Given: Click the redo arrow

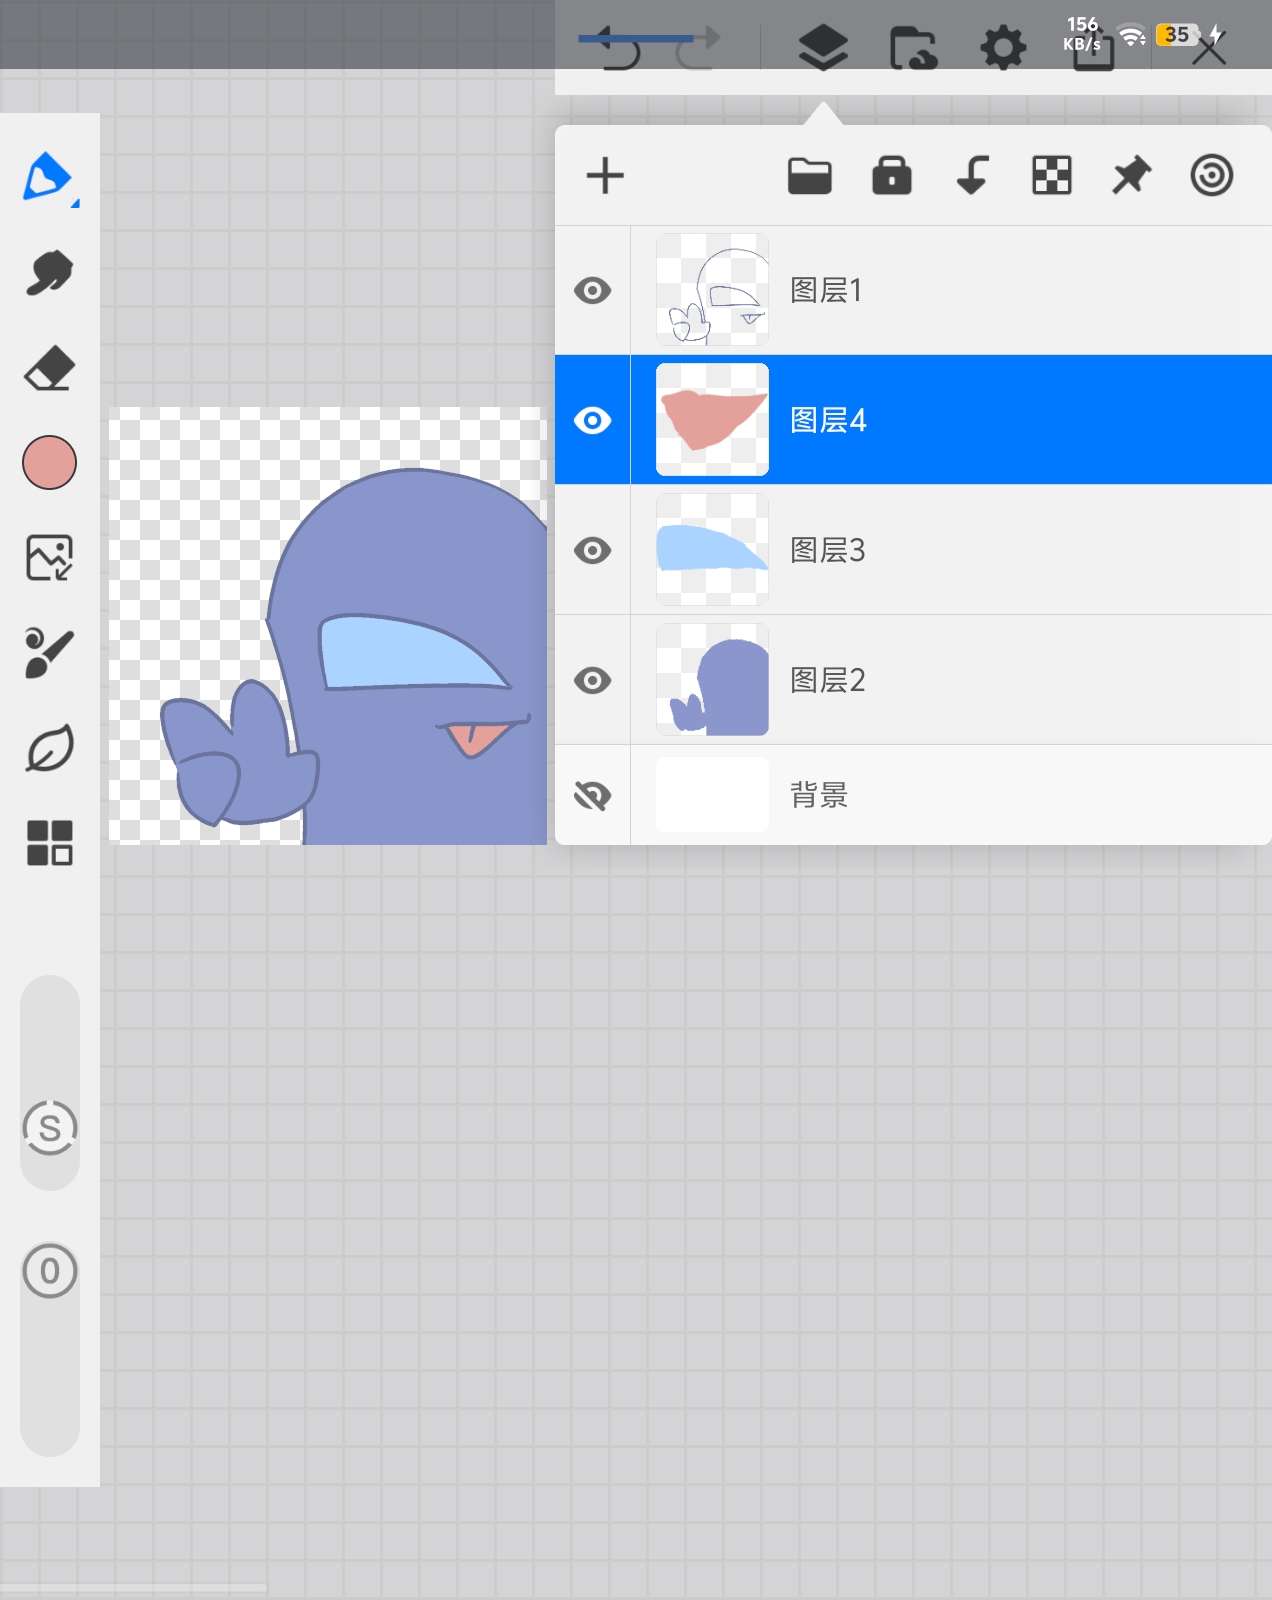Looking at the screenshot, I should (697, 48).
